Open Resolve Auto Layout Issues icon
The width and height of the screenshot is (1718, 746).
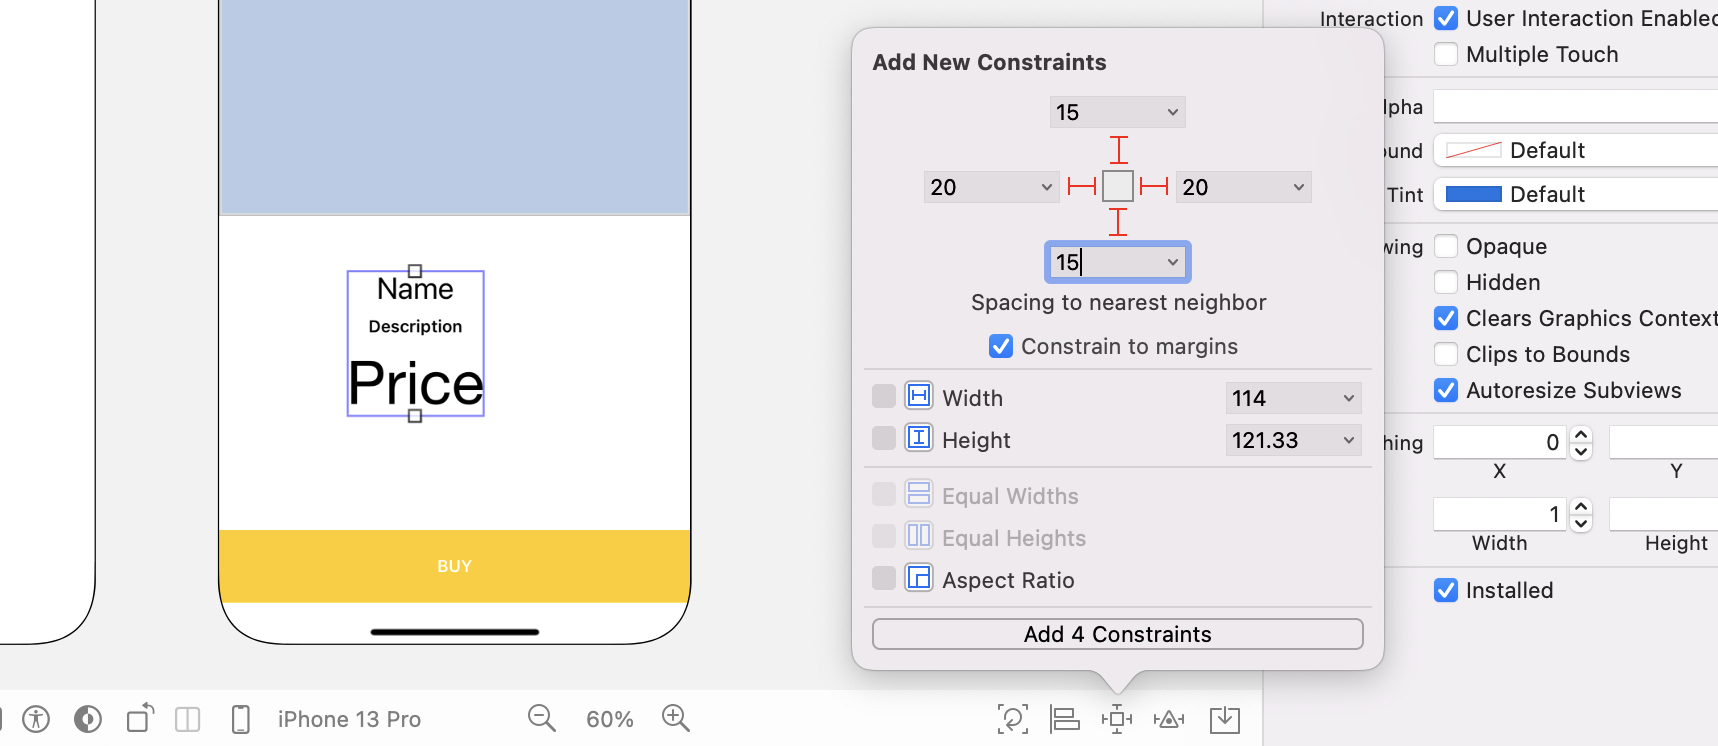coord(1169,719)
